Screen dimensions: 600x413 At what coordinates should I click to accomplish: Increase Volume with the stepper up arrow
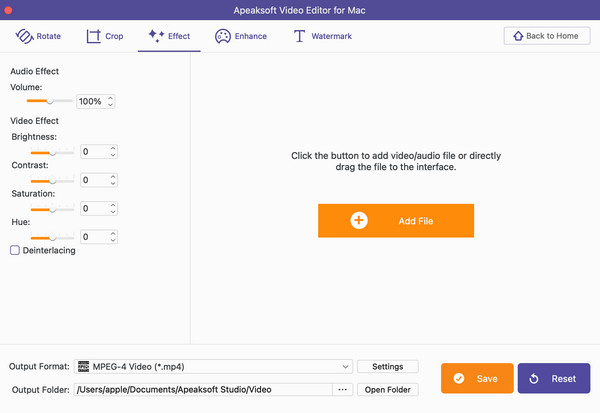click(110, 98)
